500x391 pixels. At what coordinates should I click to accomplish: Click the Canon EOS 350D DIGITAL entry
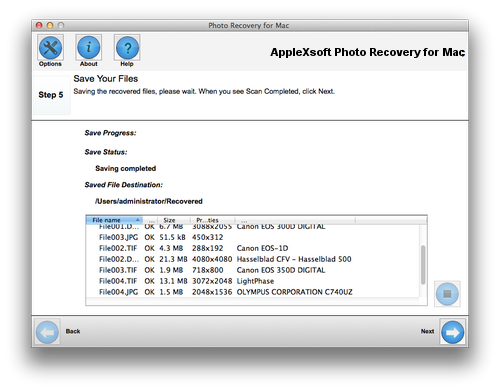[x=281, y=270]
